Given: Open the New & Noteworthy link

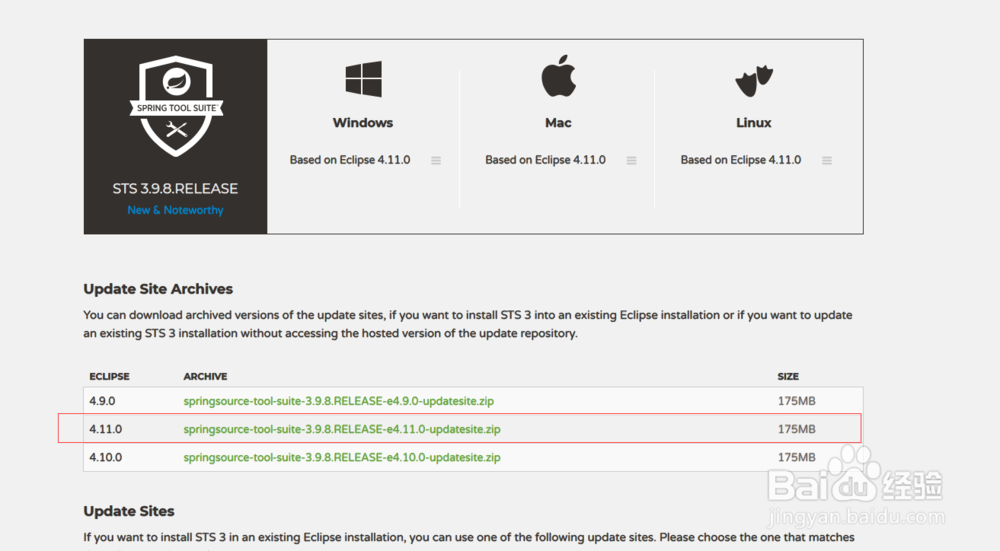Looking at the screenshot, I should coord(175,210).
